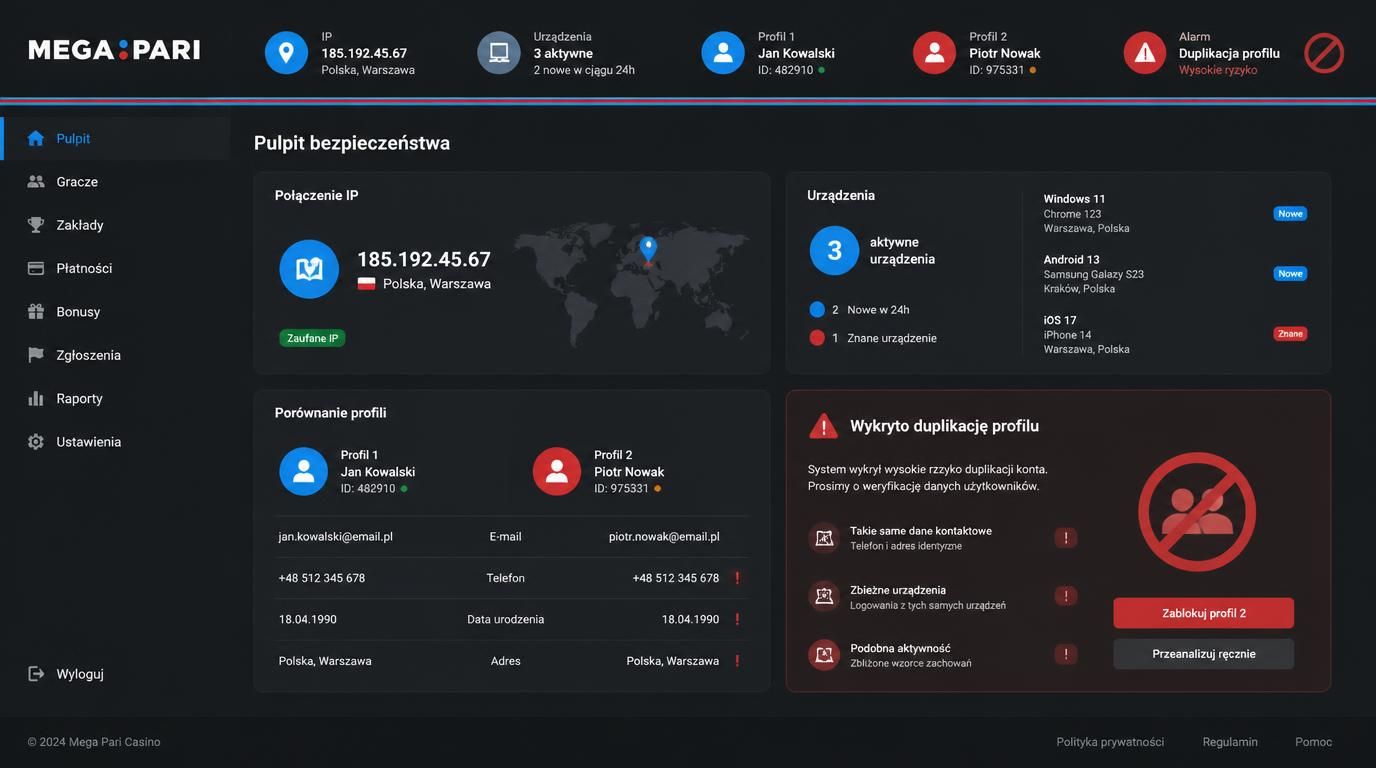Click the blue shield icon beside IP address
The width and height of the screenshot is (1376, 768).
(x=309, y=269)
